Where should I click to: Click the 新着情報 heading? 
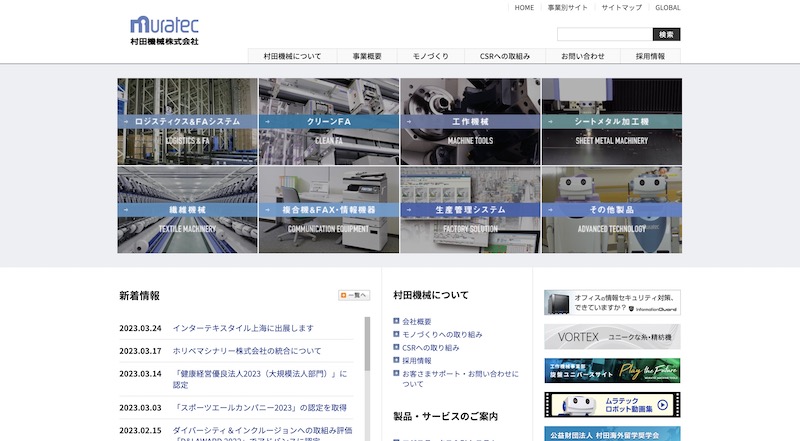(x=139, y=296)
